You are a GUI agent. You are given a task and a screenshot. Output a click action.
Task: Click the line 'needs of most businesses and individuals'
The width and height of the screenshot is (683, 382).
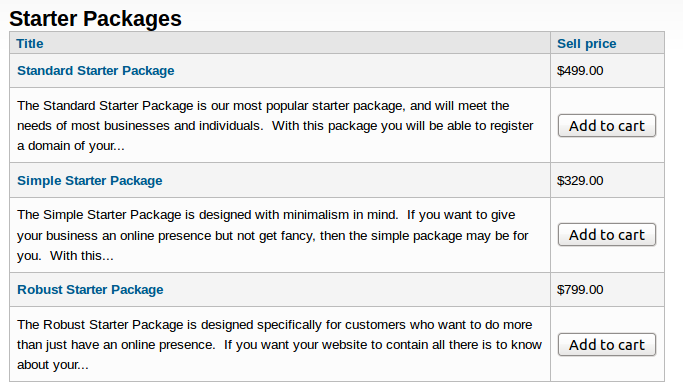(140, 126)
